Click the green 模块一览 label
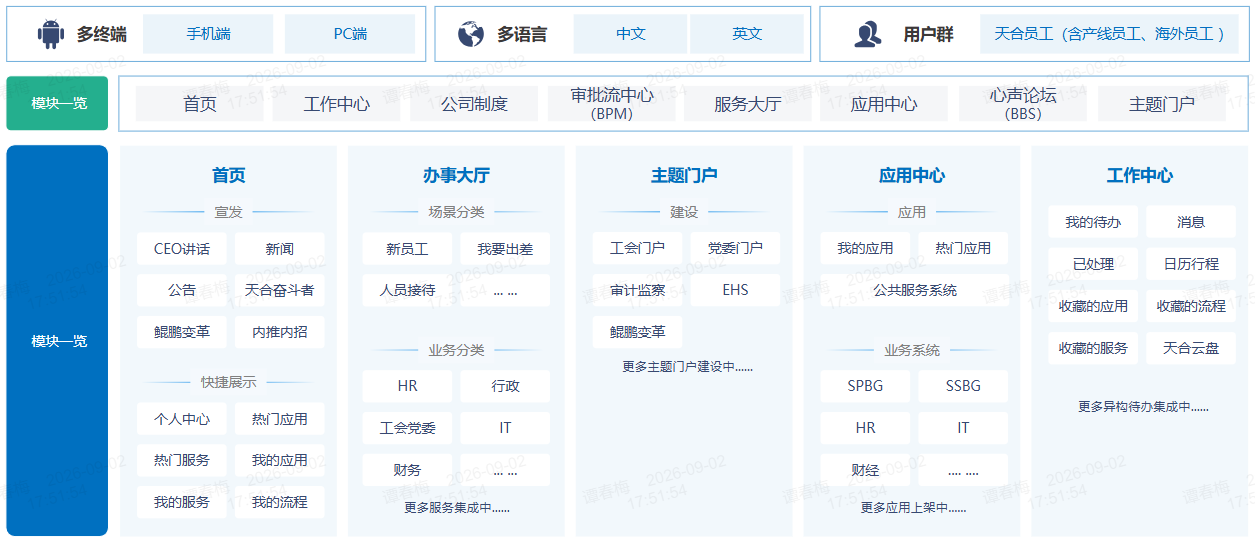 click(x=57, y=103)
